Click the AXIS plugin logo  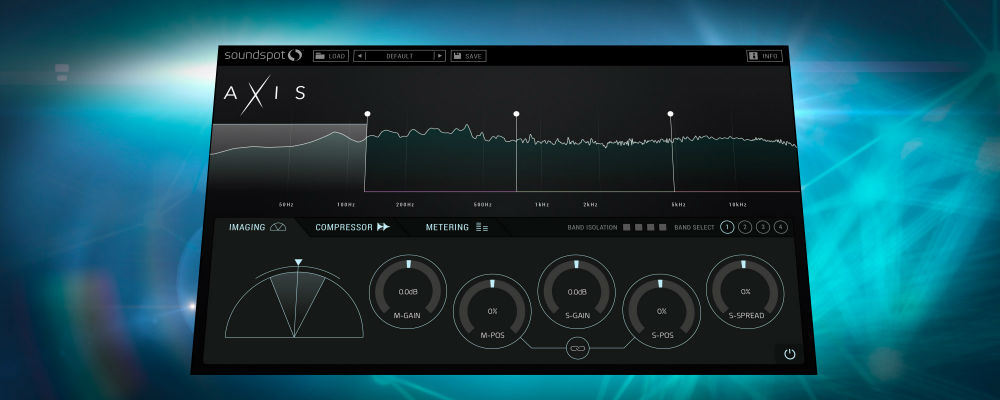pos(265,94)
